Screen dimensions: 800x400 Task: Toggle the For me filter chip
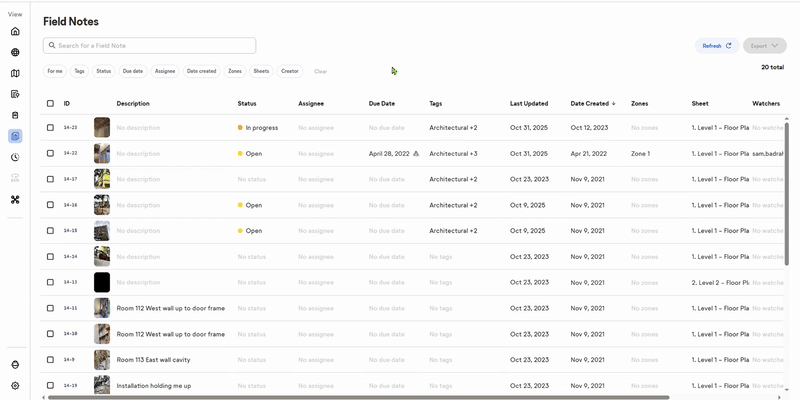coord(55,71)
